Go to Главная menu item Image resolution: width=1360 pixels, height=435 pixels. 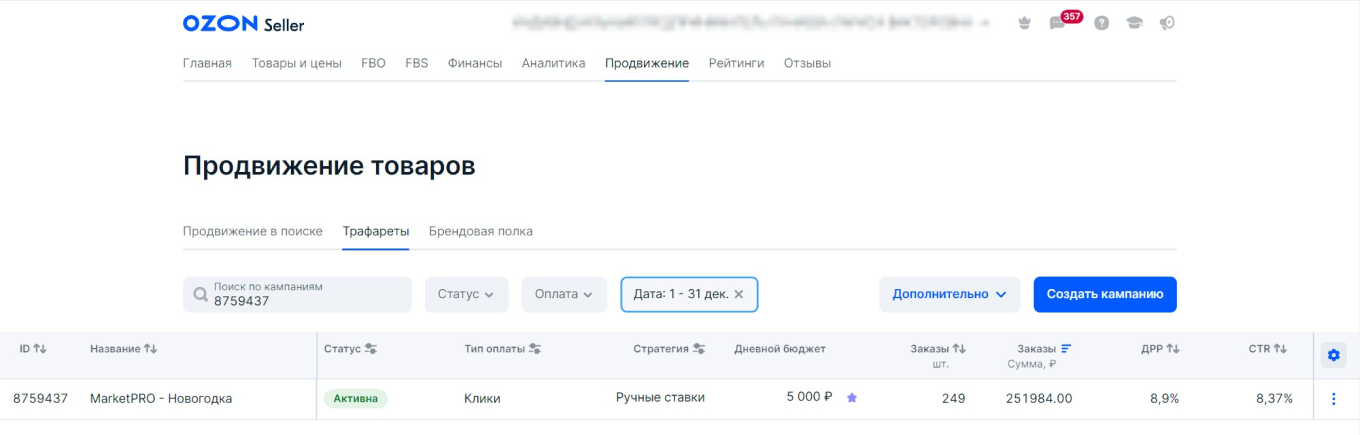pos(207,63)
